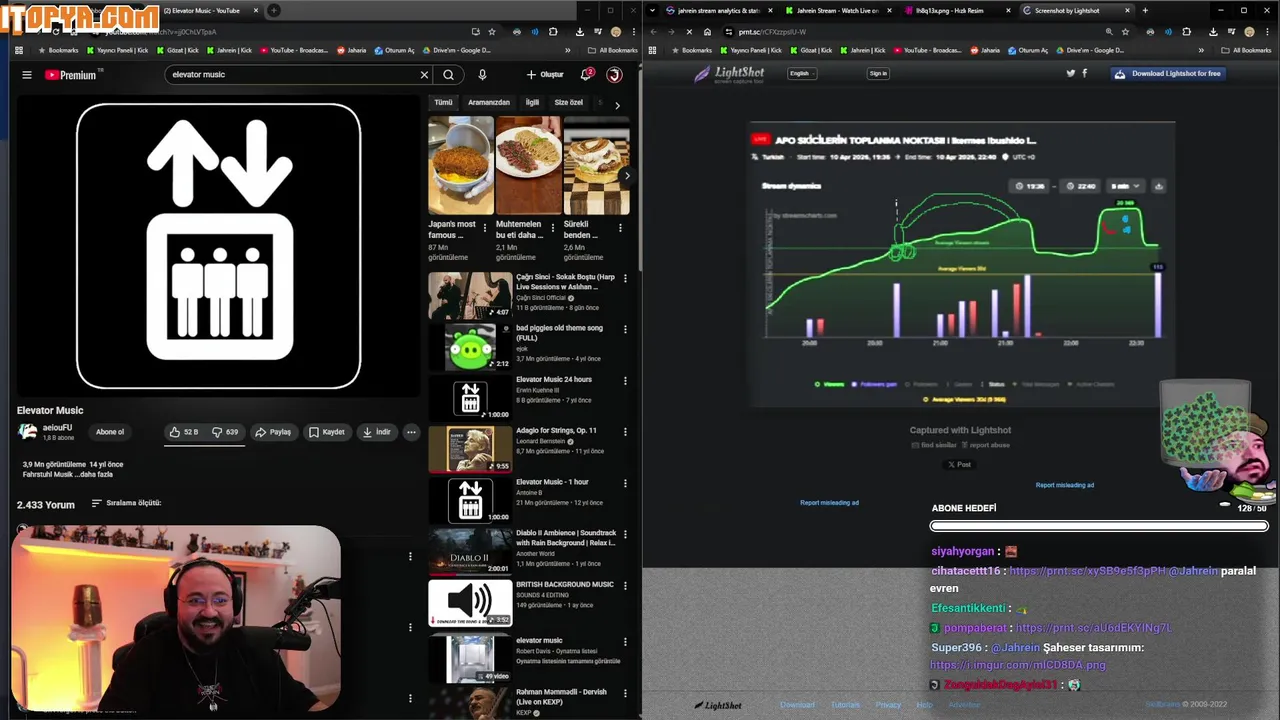The width and height of the screenshot is (1280, 720).
Task: Open the zoom indicator in prnt.sc address bar
Action: coord(1109,32)
